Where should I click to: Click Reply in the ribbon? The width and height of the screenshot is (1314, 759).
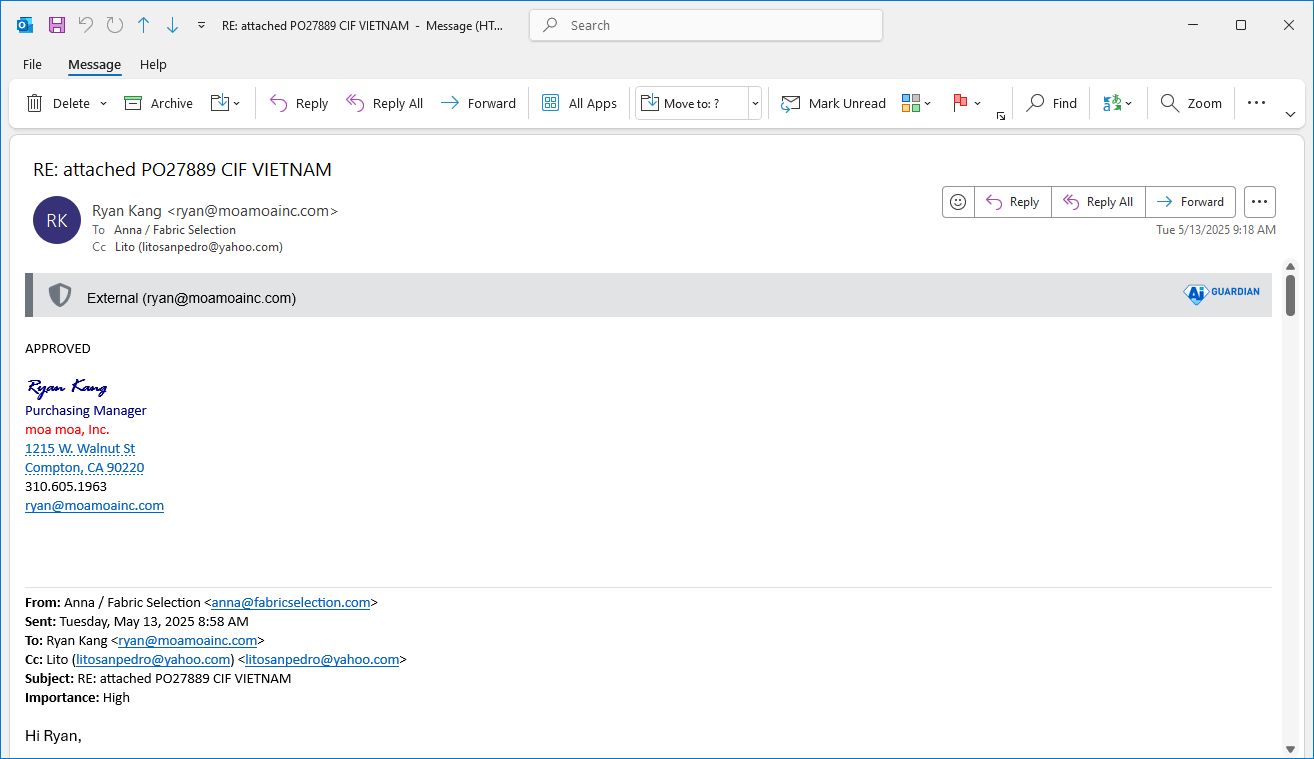pyautogui.click(x=299, y=103)
